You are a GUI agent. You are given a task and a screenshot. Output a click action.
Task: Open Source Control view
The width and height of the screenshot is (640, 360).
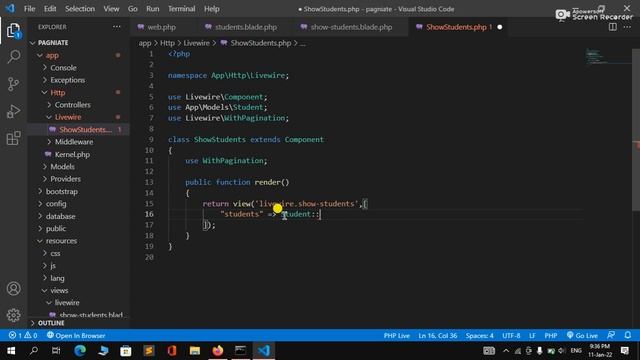tap(13, 84)
